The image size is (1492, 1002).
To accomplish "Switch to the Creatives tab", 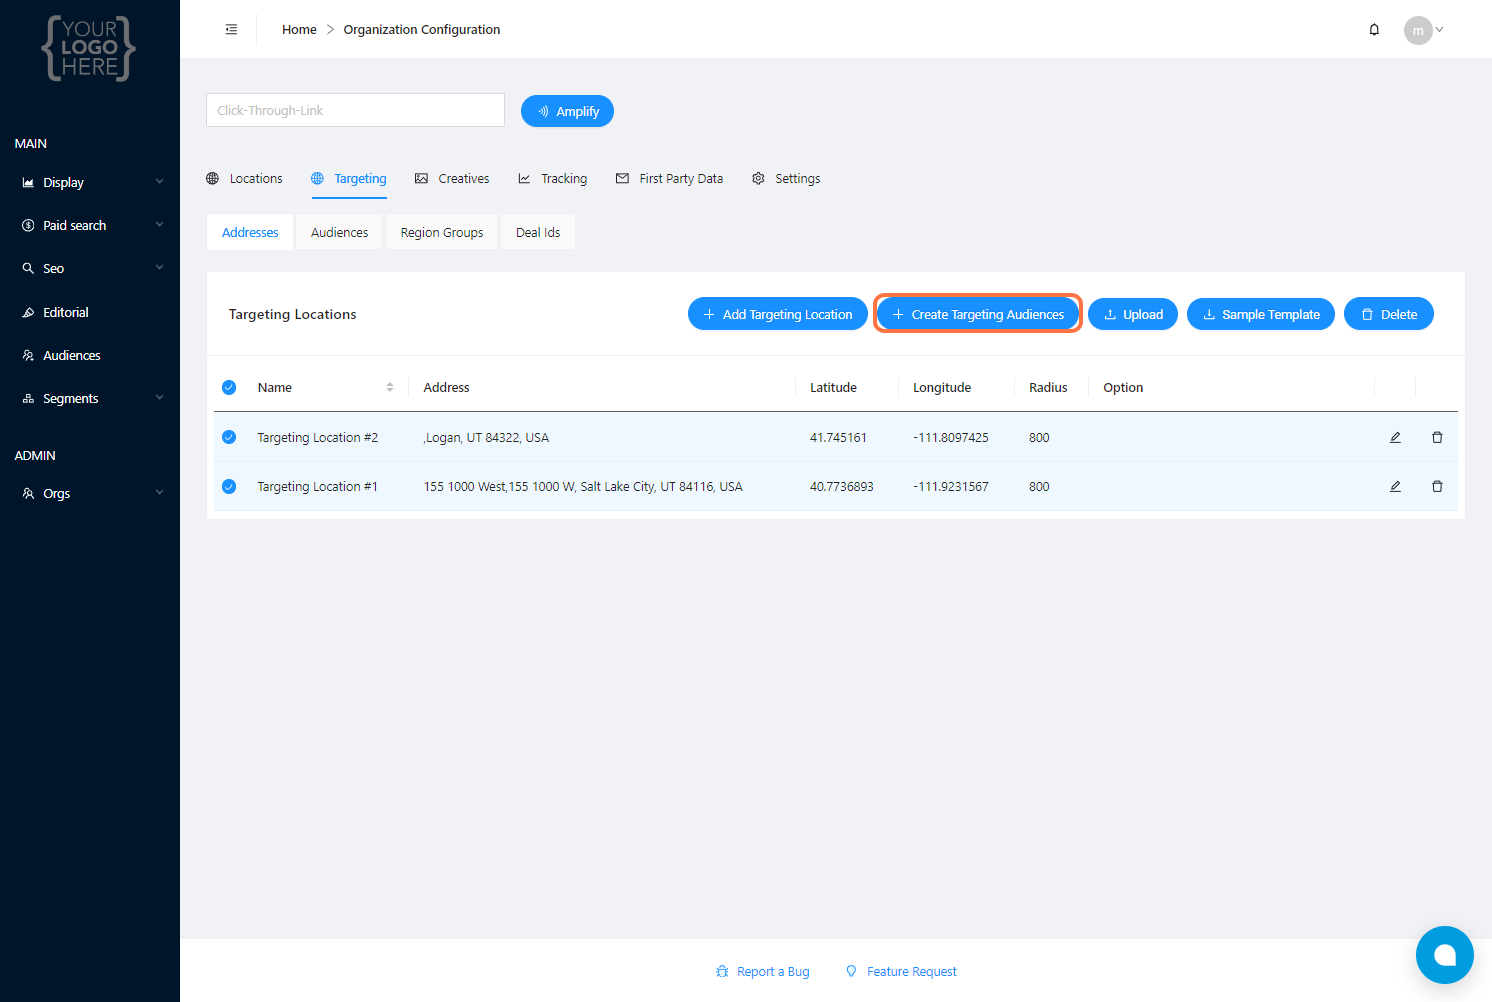I will pos(452,179).
